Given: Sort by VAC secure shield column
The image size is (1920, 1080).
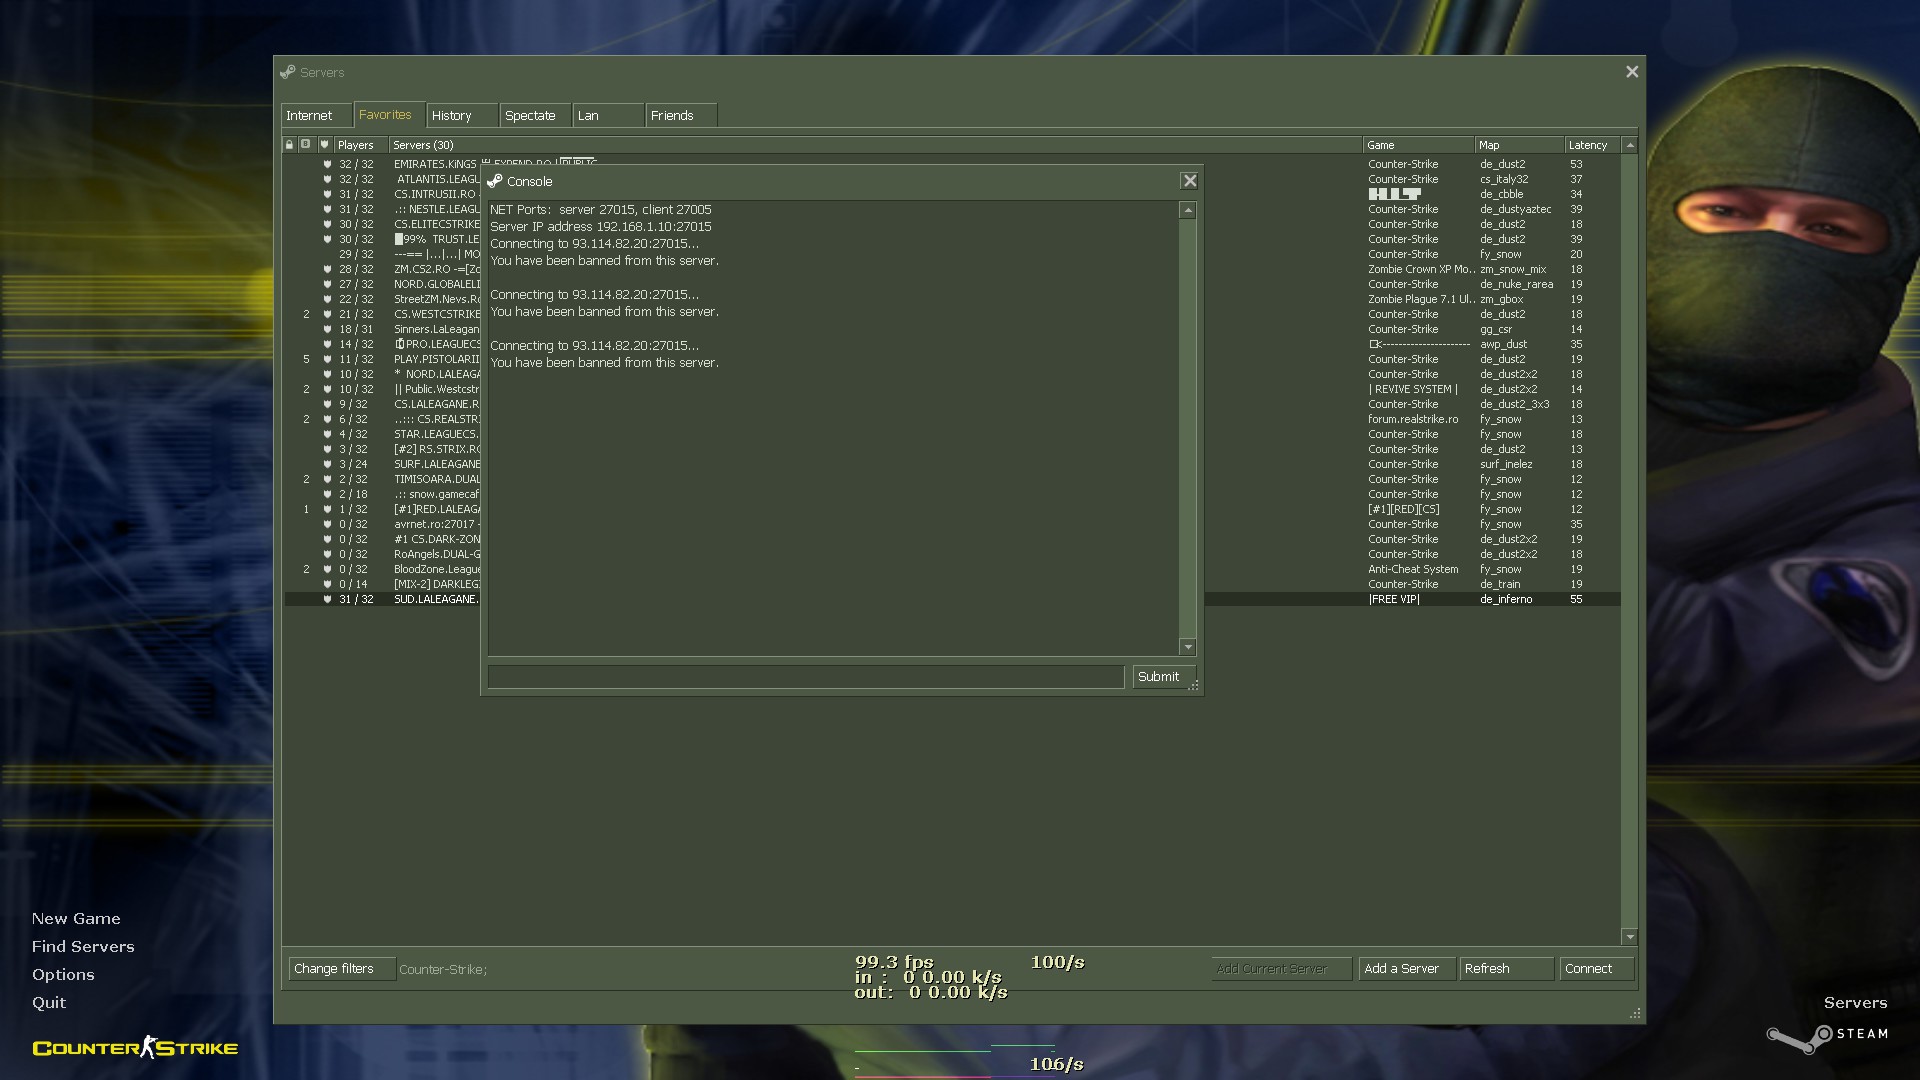Looking at the screenshot, I should pyautogui.click(x=324, y=145).
